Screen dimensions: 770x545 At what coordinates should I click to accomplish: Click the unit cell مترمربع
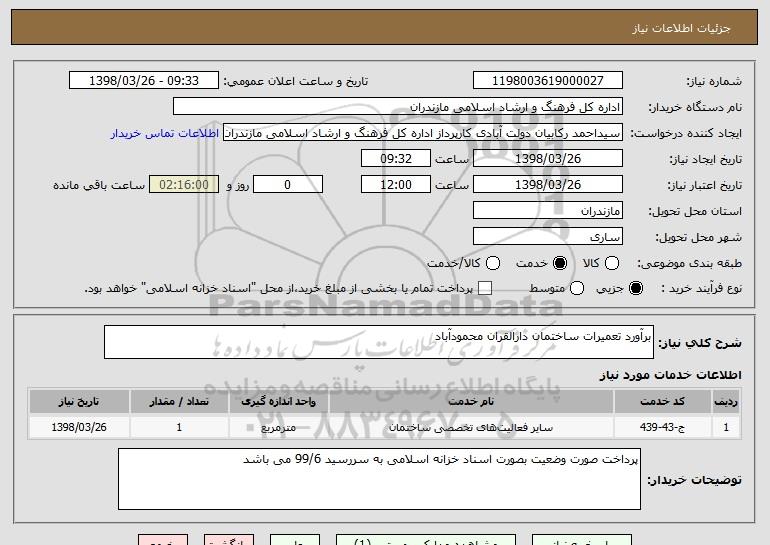pyautogui.click(x=278, y=428)
